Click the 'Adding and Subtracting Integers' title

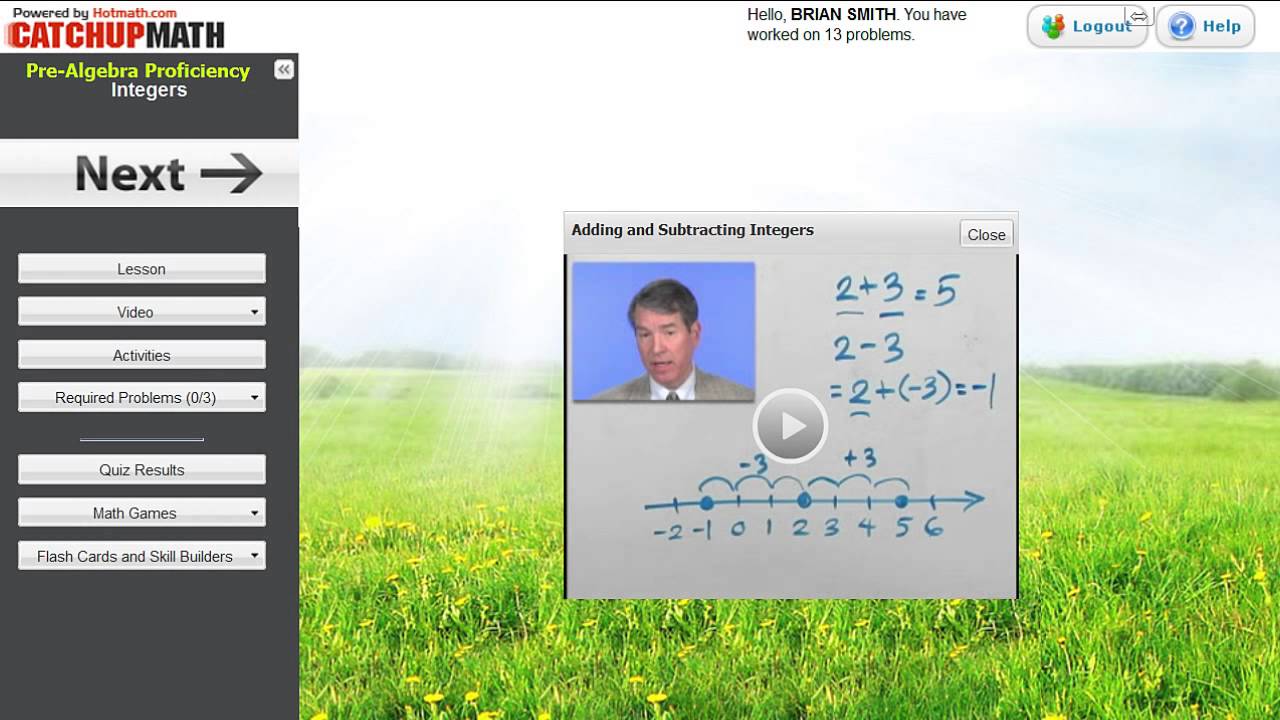[692, 230]
